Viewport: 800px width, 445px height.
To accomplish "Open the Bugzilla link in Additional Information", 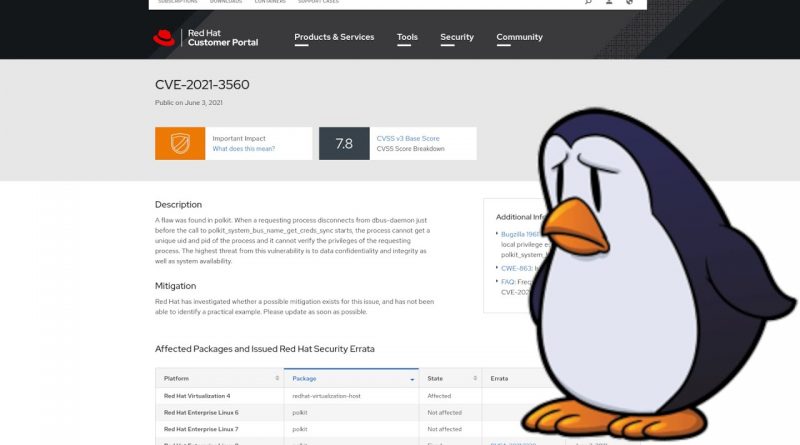I will 520,234.
